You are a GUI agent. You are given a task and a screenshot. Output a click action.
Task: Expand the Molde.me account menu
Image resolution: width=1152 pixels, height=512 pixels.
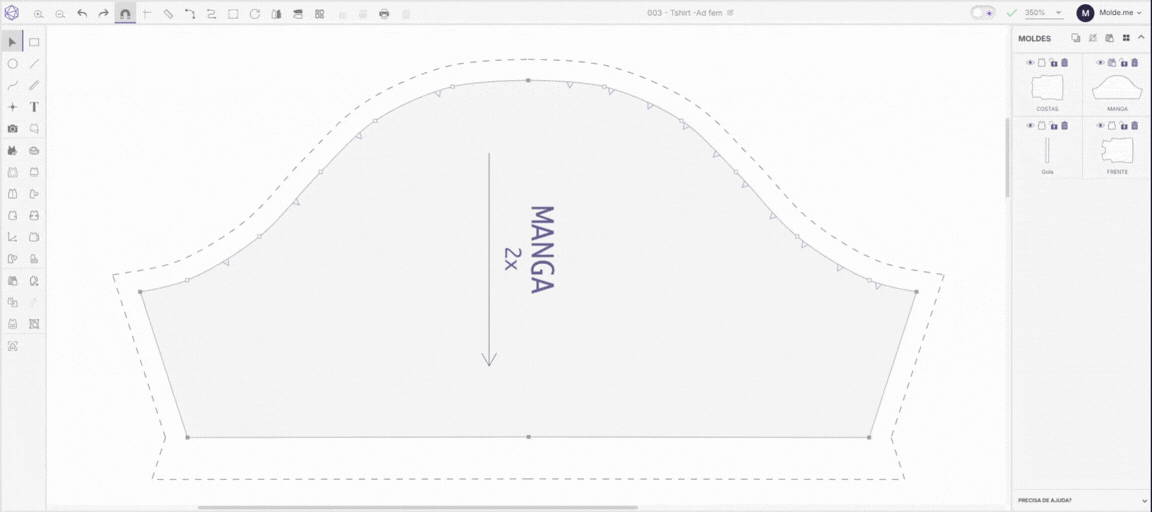[x=1109, y=12]
